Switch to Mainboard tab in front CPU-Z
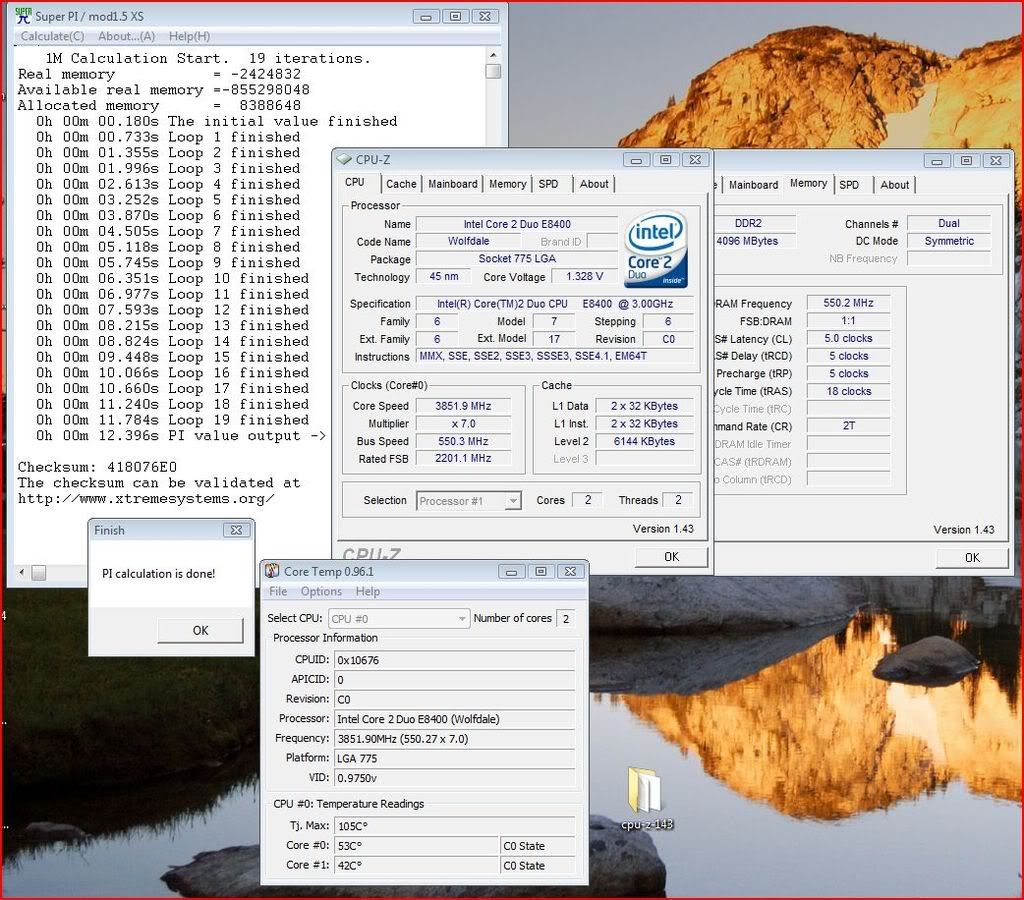 click(x=453, y=184)
